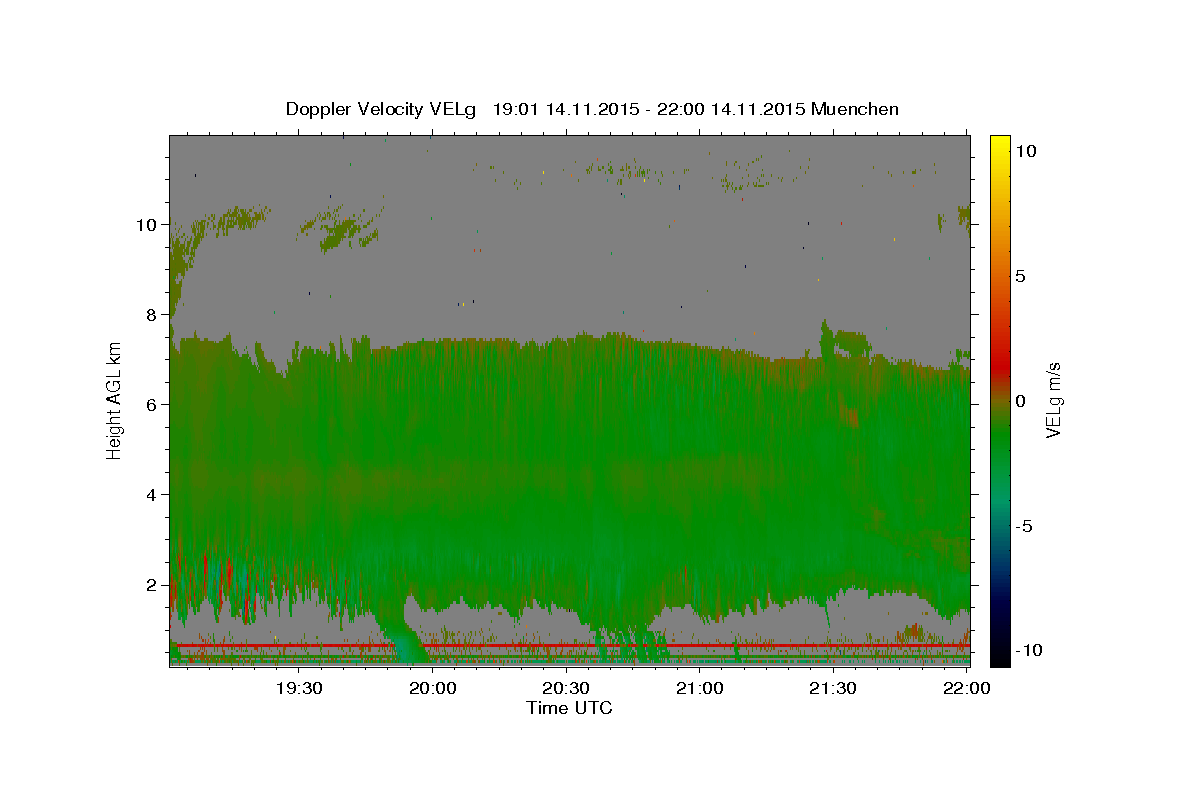The height and width of the screenshot is (800, 1200).
Task: Click the plot title 'Doppler Velocity VELg'
Action: click(x=382, y=109)
